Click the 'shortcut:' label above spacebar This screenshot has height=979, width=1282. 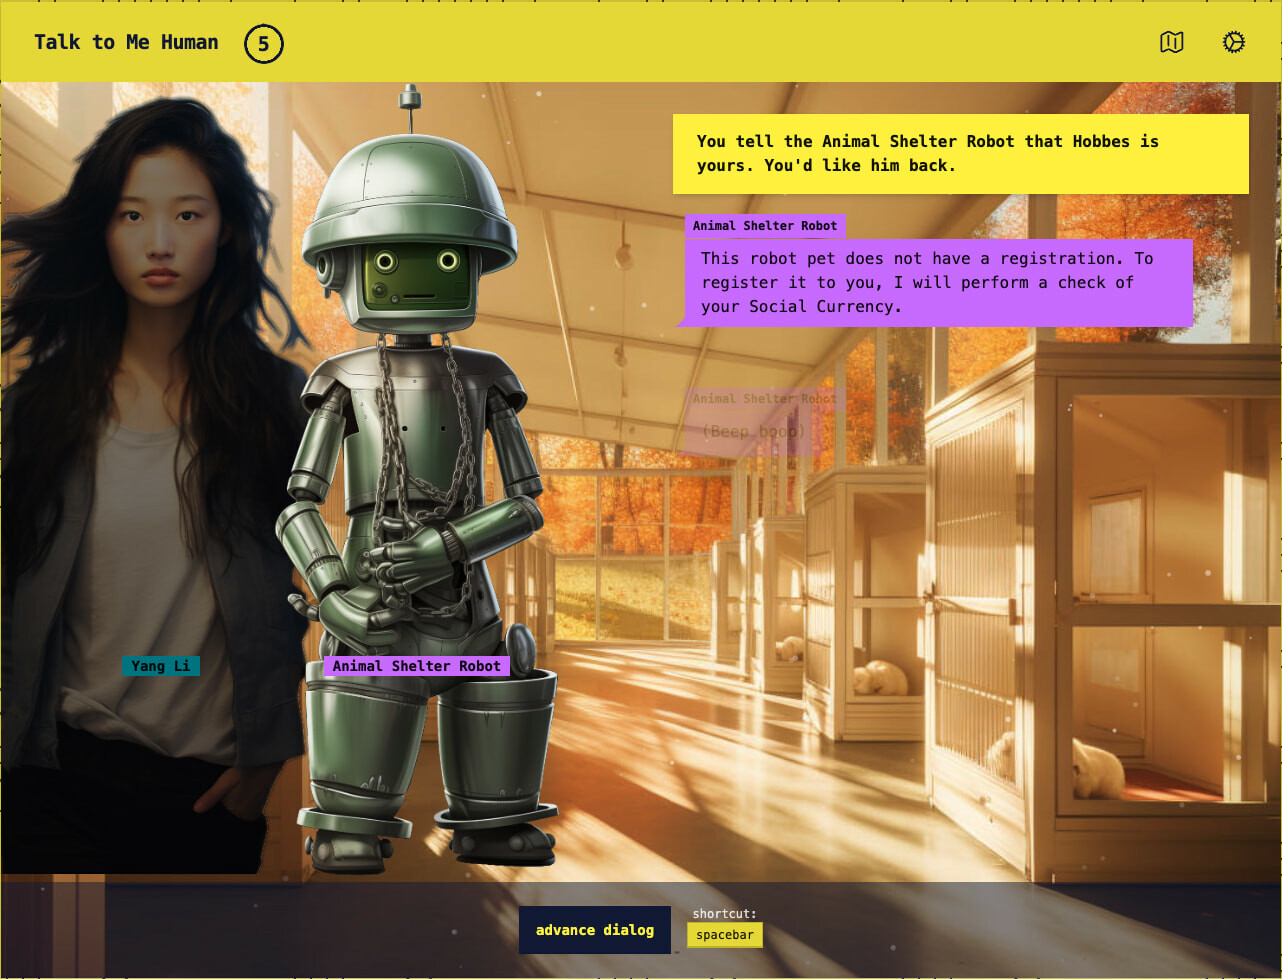coord(724,912)
